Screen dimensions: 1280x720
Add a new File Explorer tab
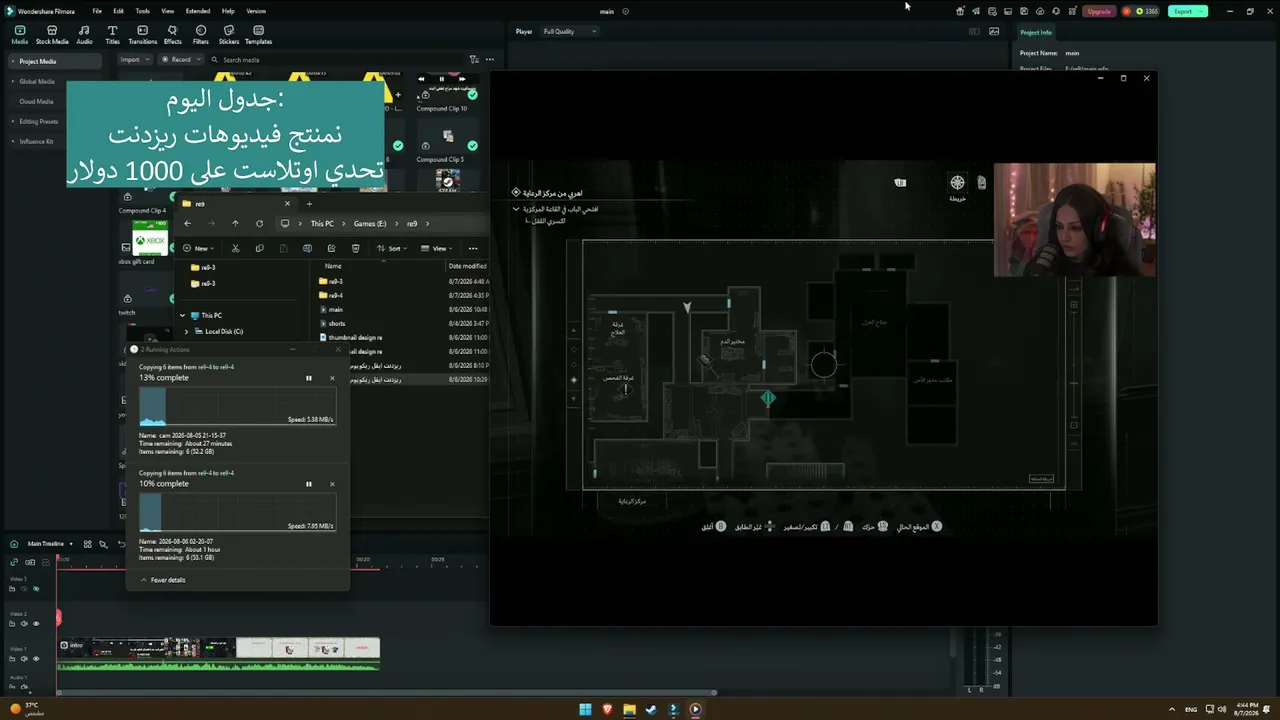[x=309, y=204]
